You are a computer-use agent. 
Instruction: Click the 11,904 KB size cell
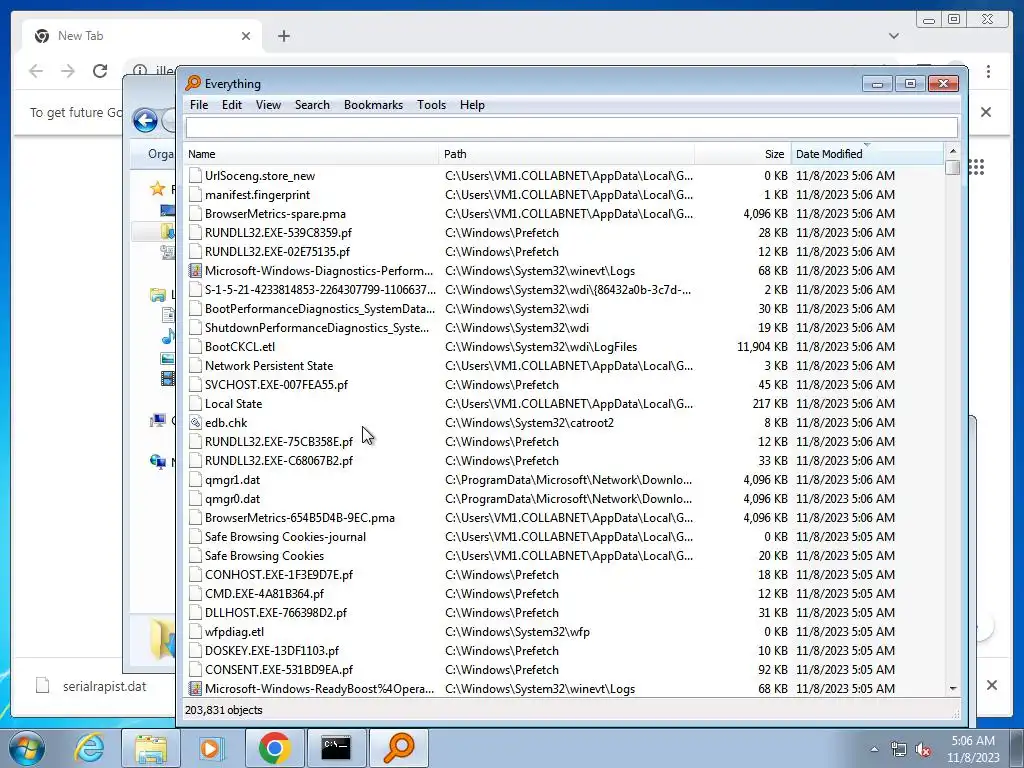click(x=762, y=347)
